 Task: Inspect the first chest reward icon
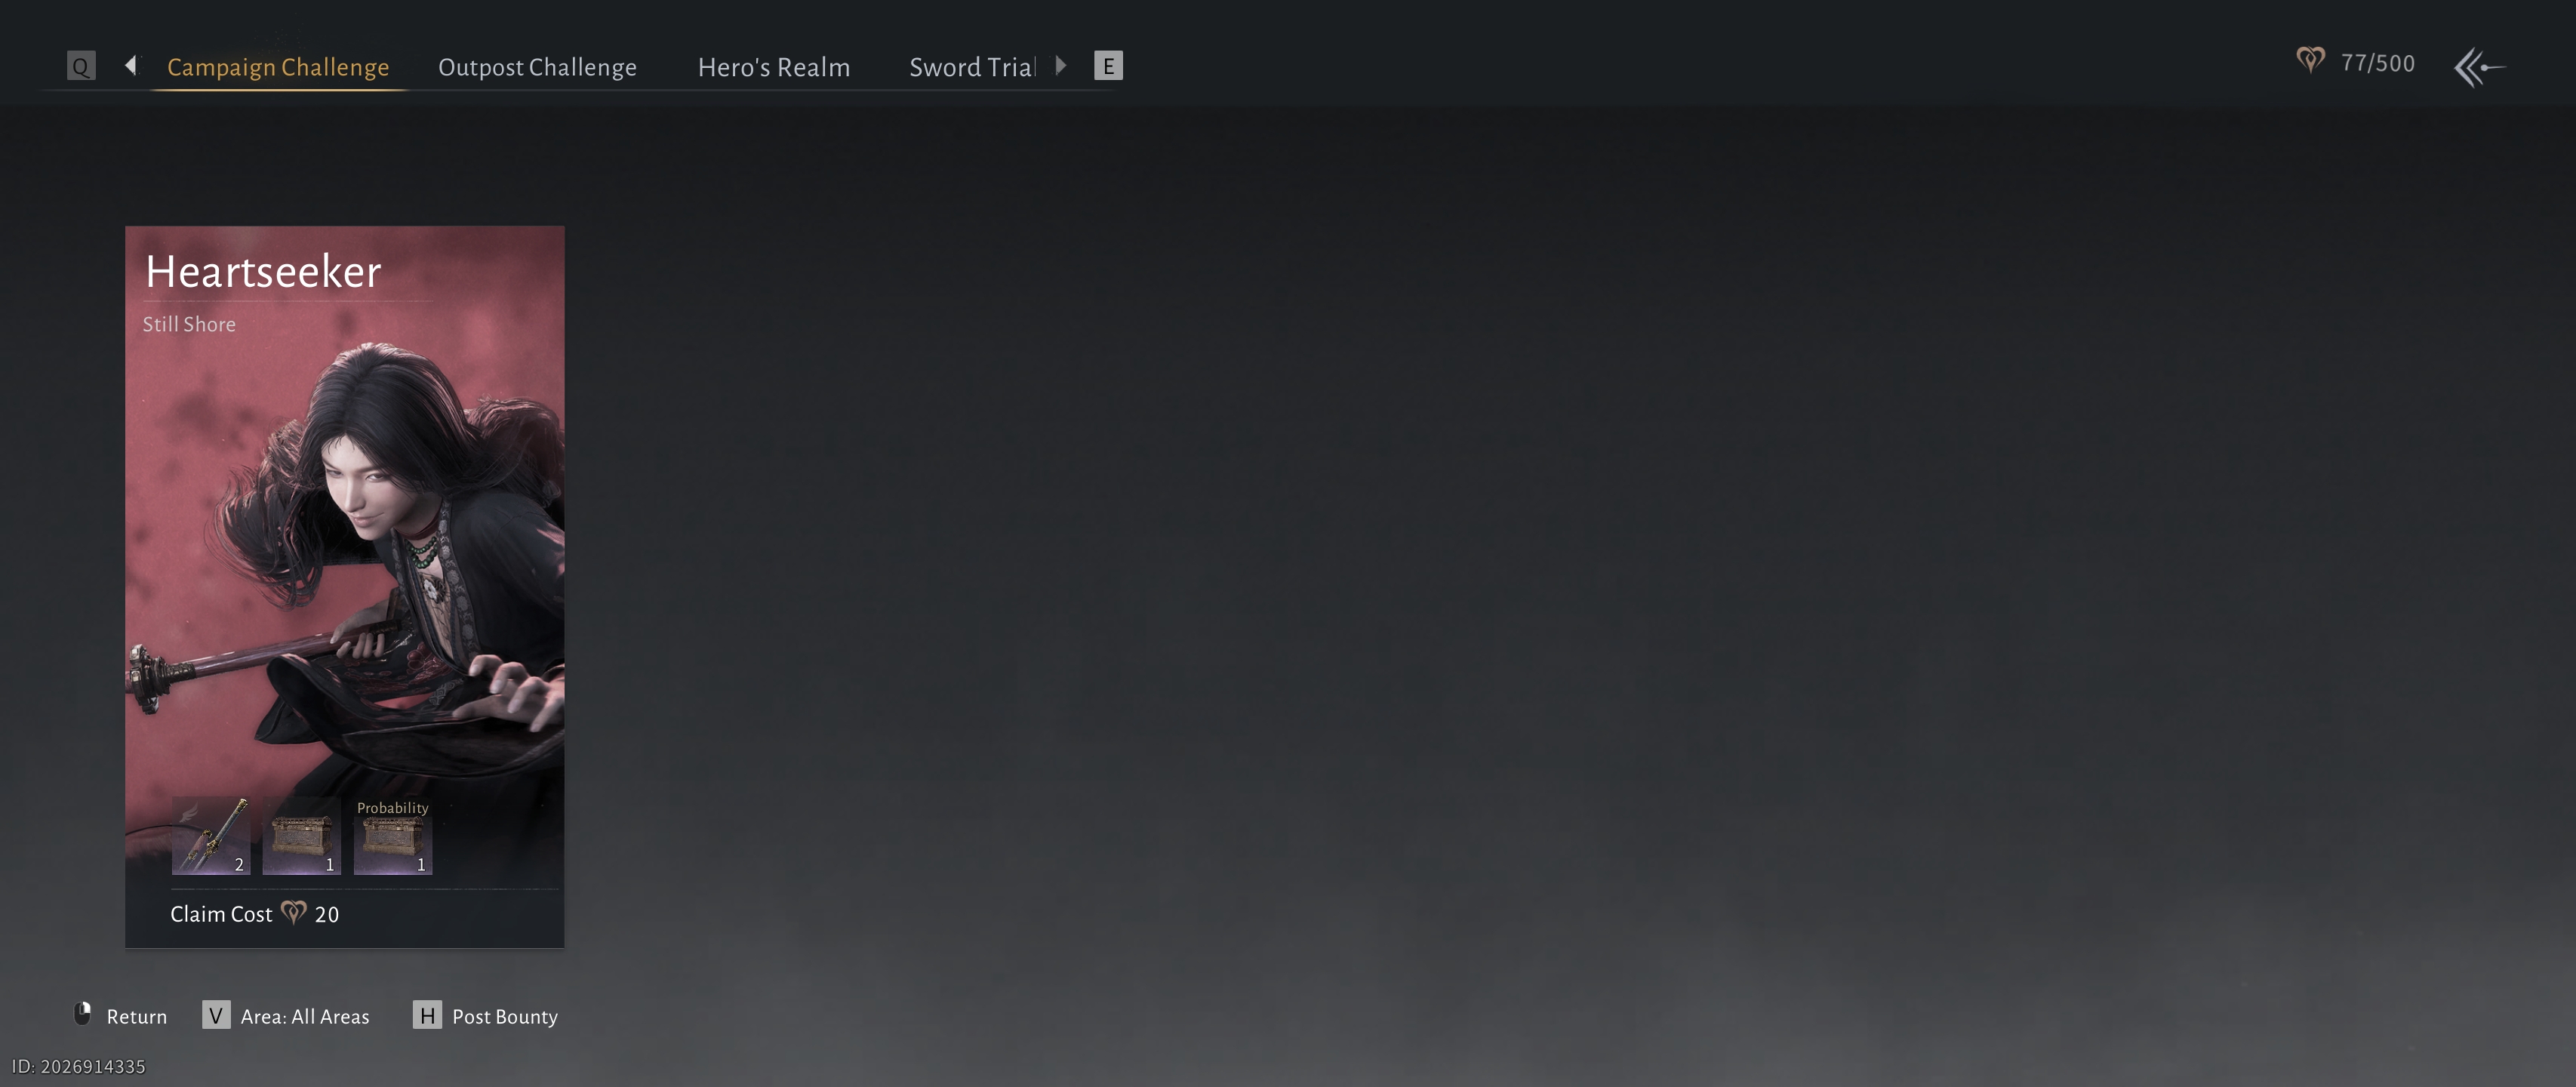pyautogui.click(x=301, y=836)
